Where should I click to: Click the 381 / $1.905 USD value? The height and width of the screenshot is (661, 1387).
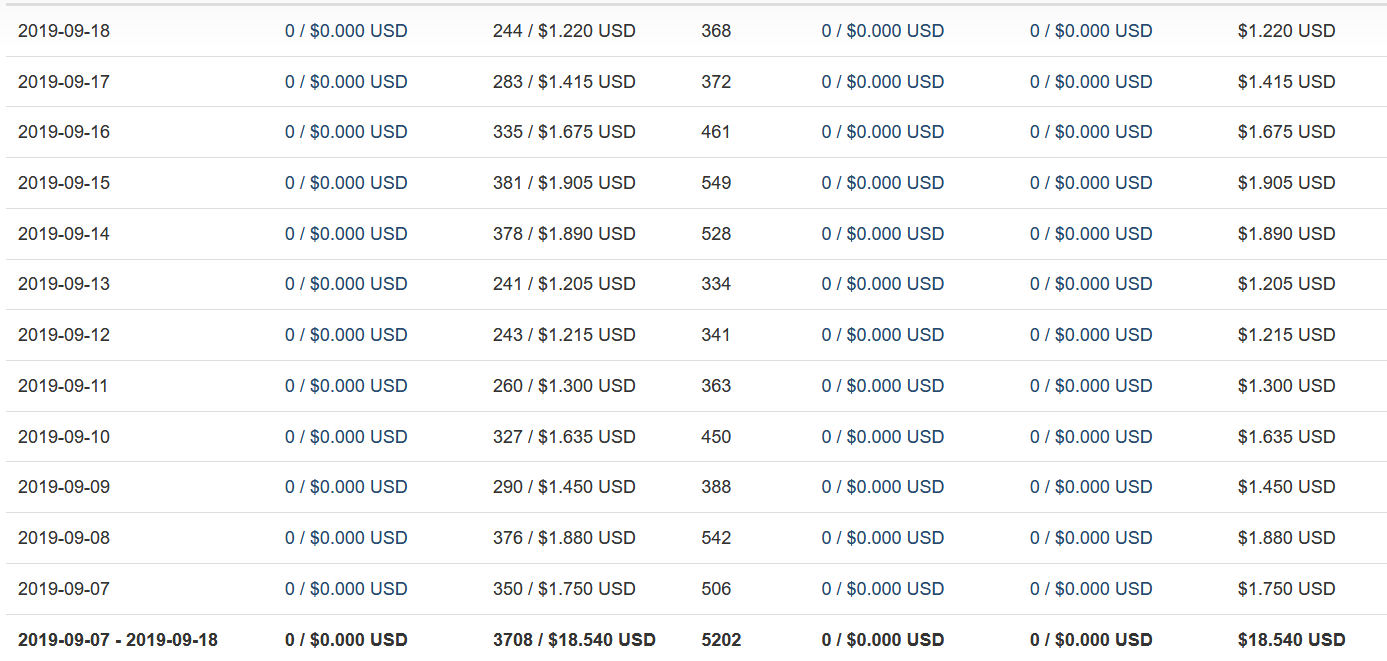tap(564, 183)
